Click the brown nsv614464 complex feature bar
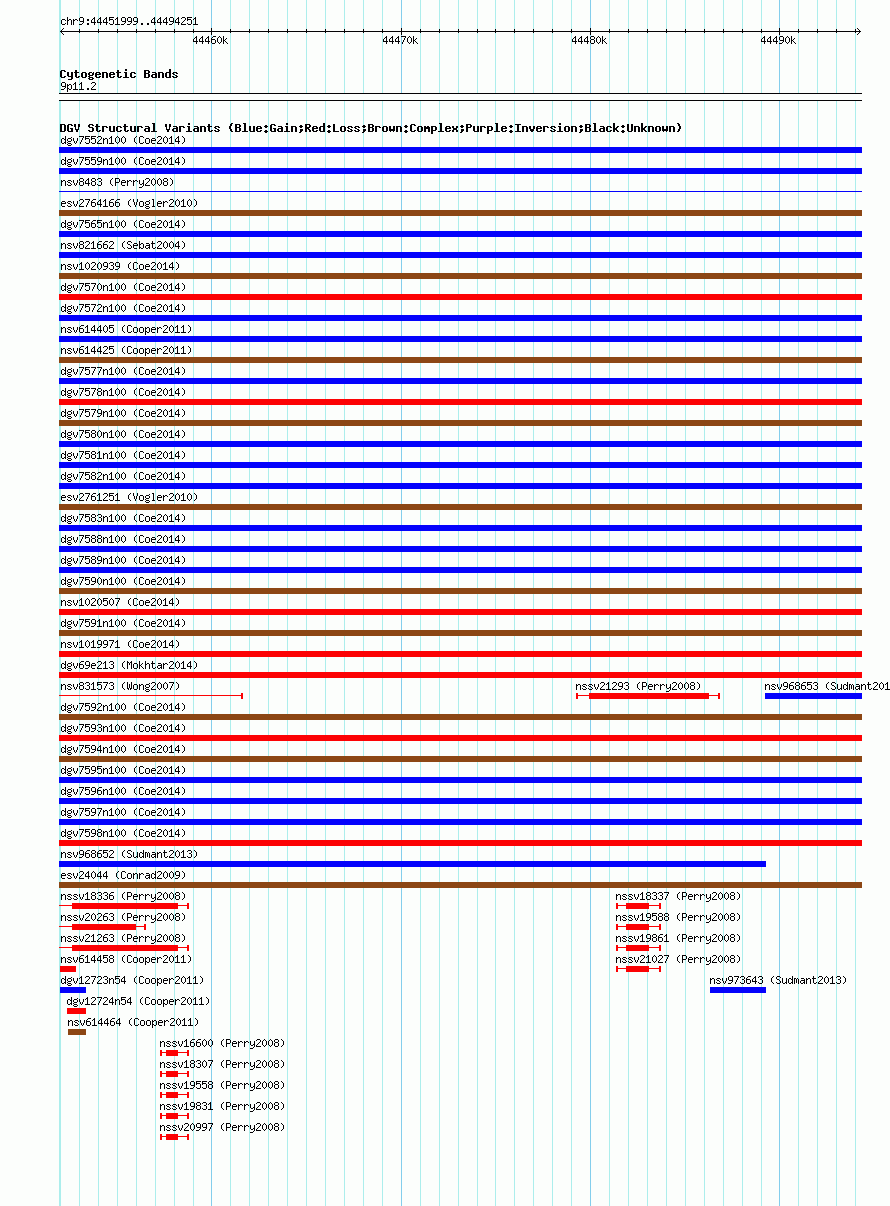Screen dimensions: 890x1206 point(77,1032)
